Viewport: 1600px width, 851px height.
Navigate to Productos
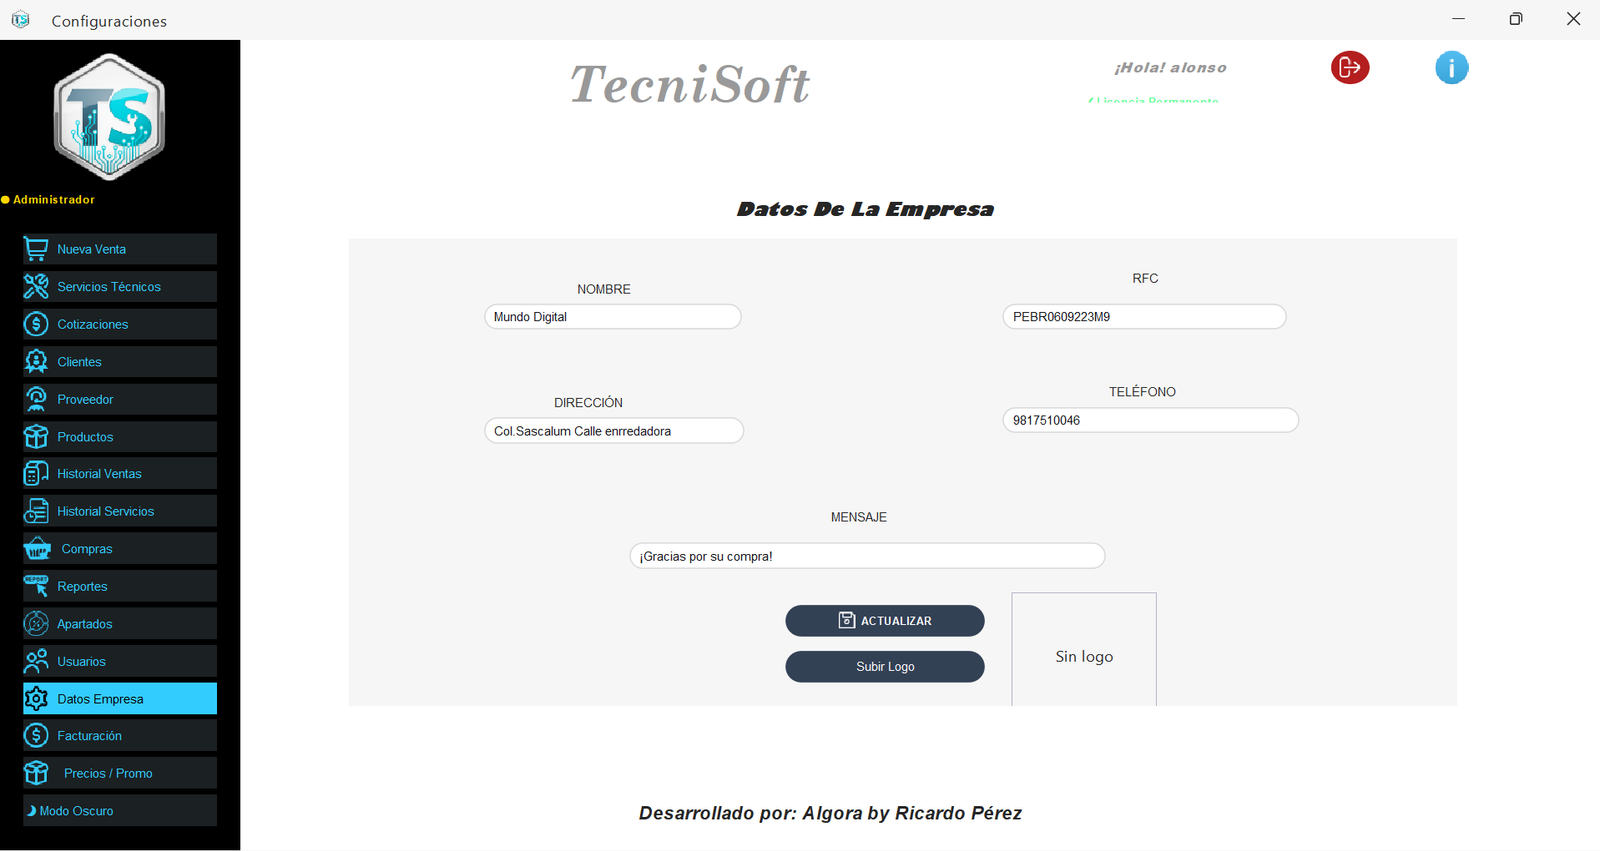(120, 436)
